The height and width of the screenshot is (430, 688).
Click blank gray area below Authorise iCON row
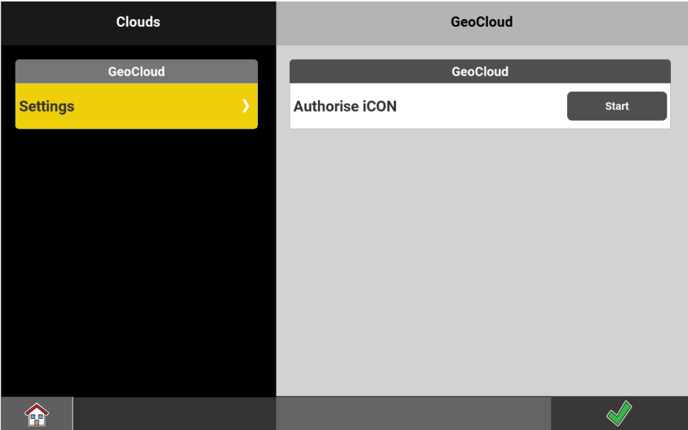480,260
